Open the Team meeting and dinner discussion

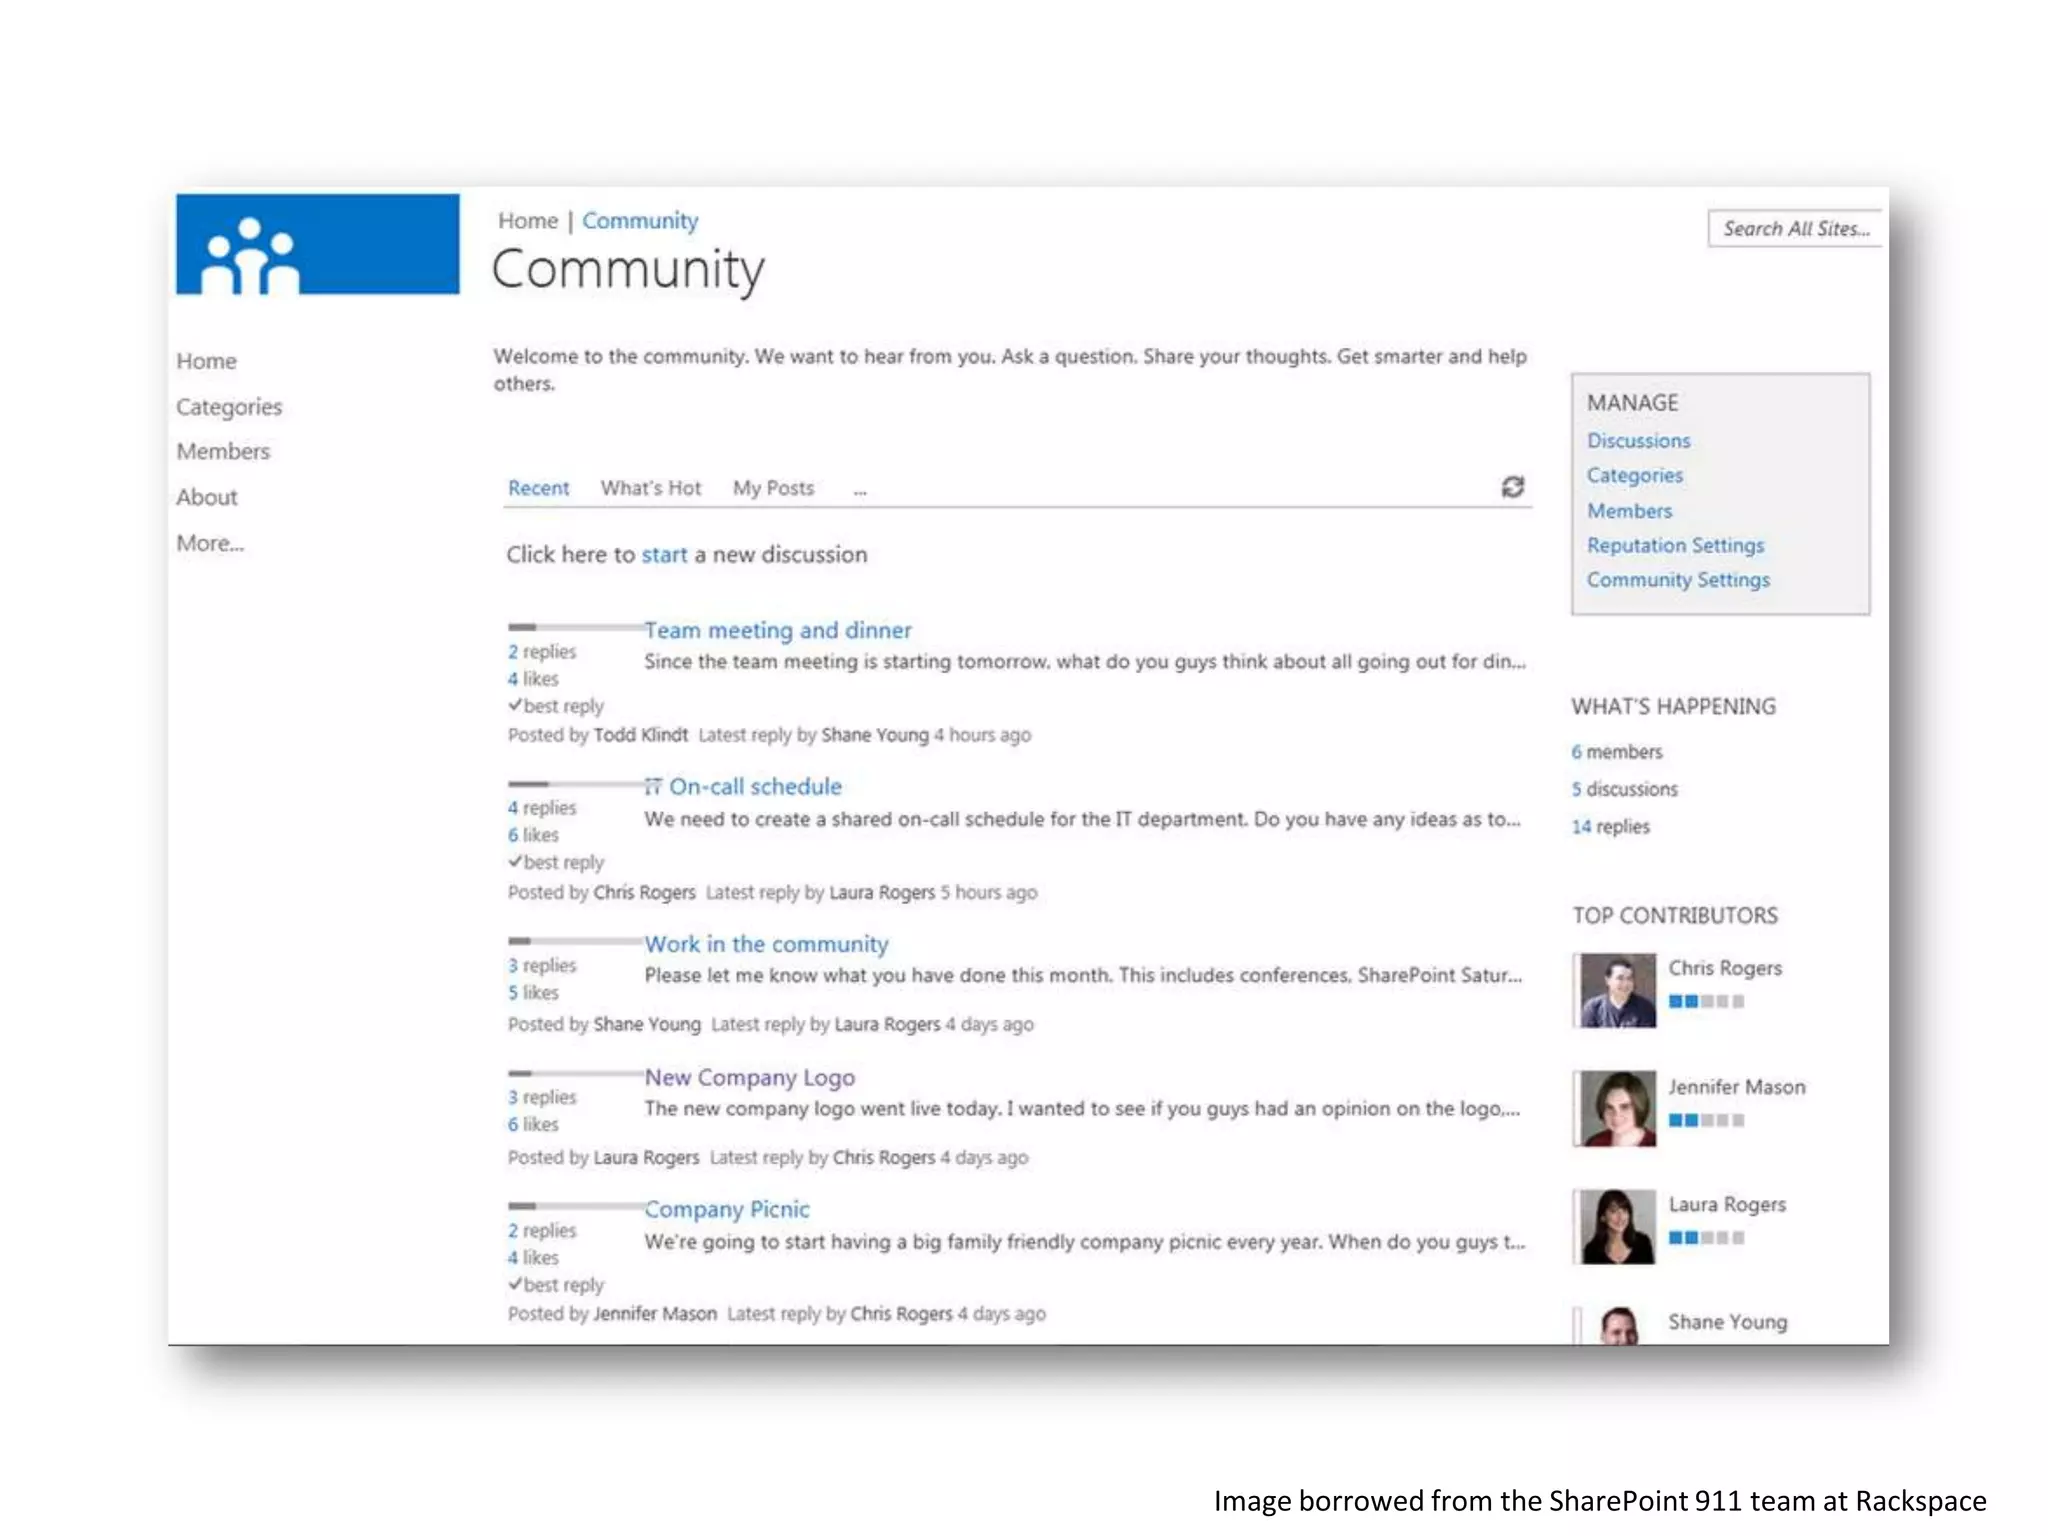pyautogui.click(x=777, y=631)
